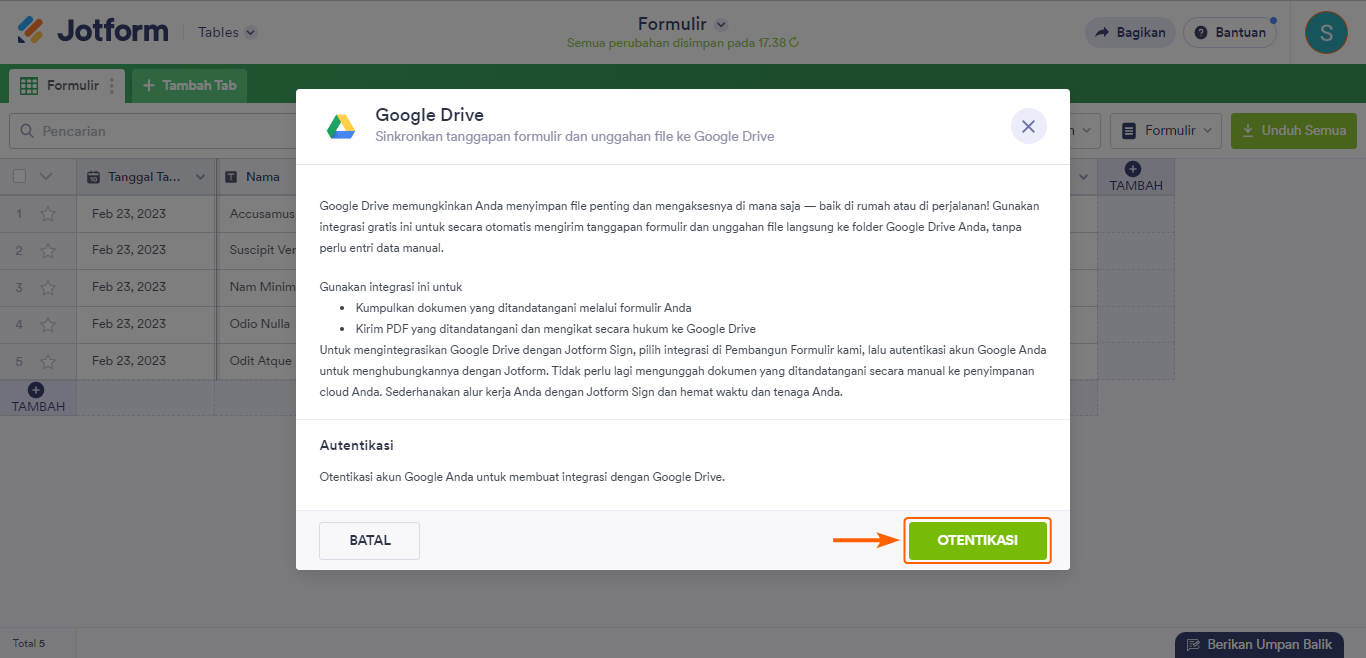Star row 1 as favorite
This screenshot has height=658, width=1366.
pos(47,214)
